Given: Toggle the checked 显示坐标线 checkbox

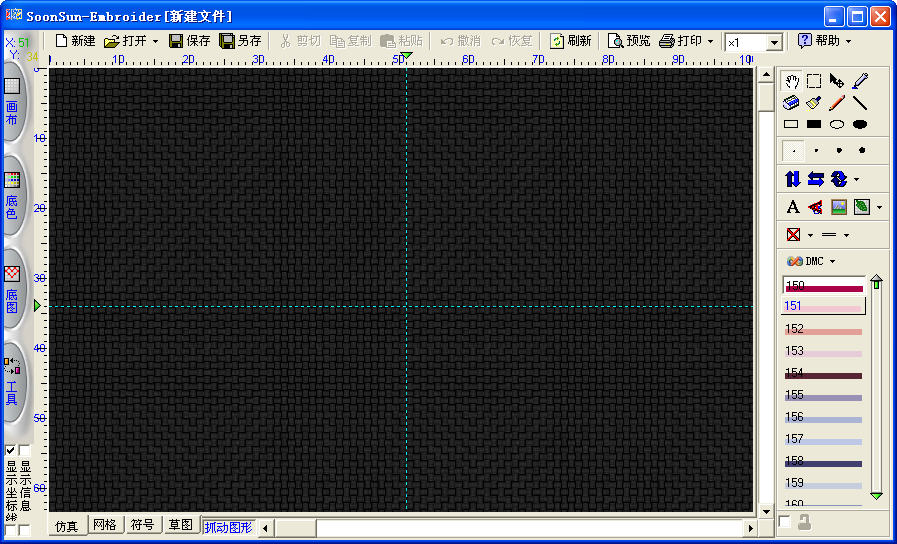Looking at the screenshot, I should 11,451.
